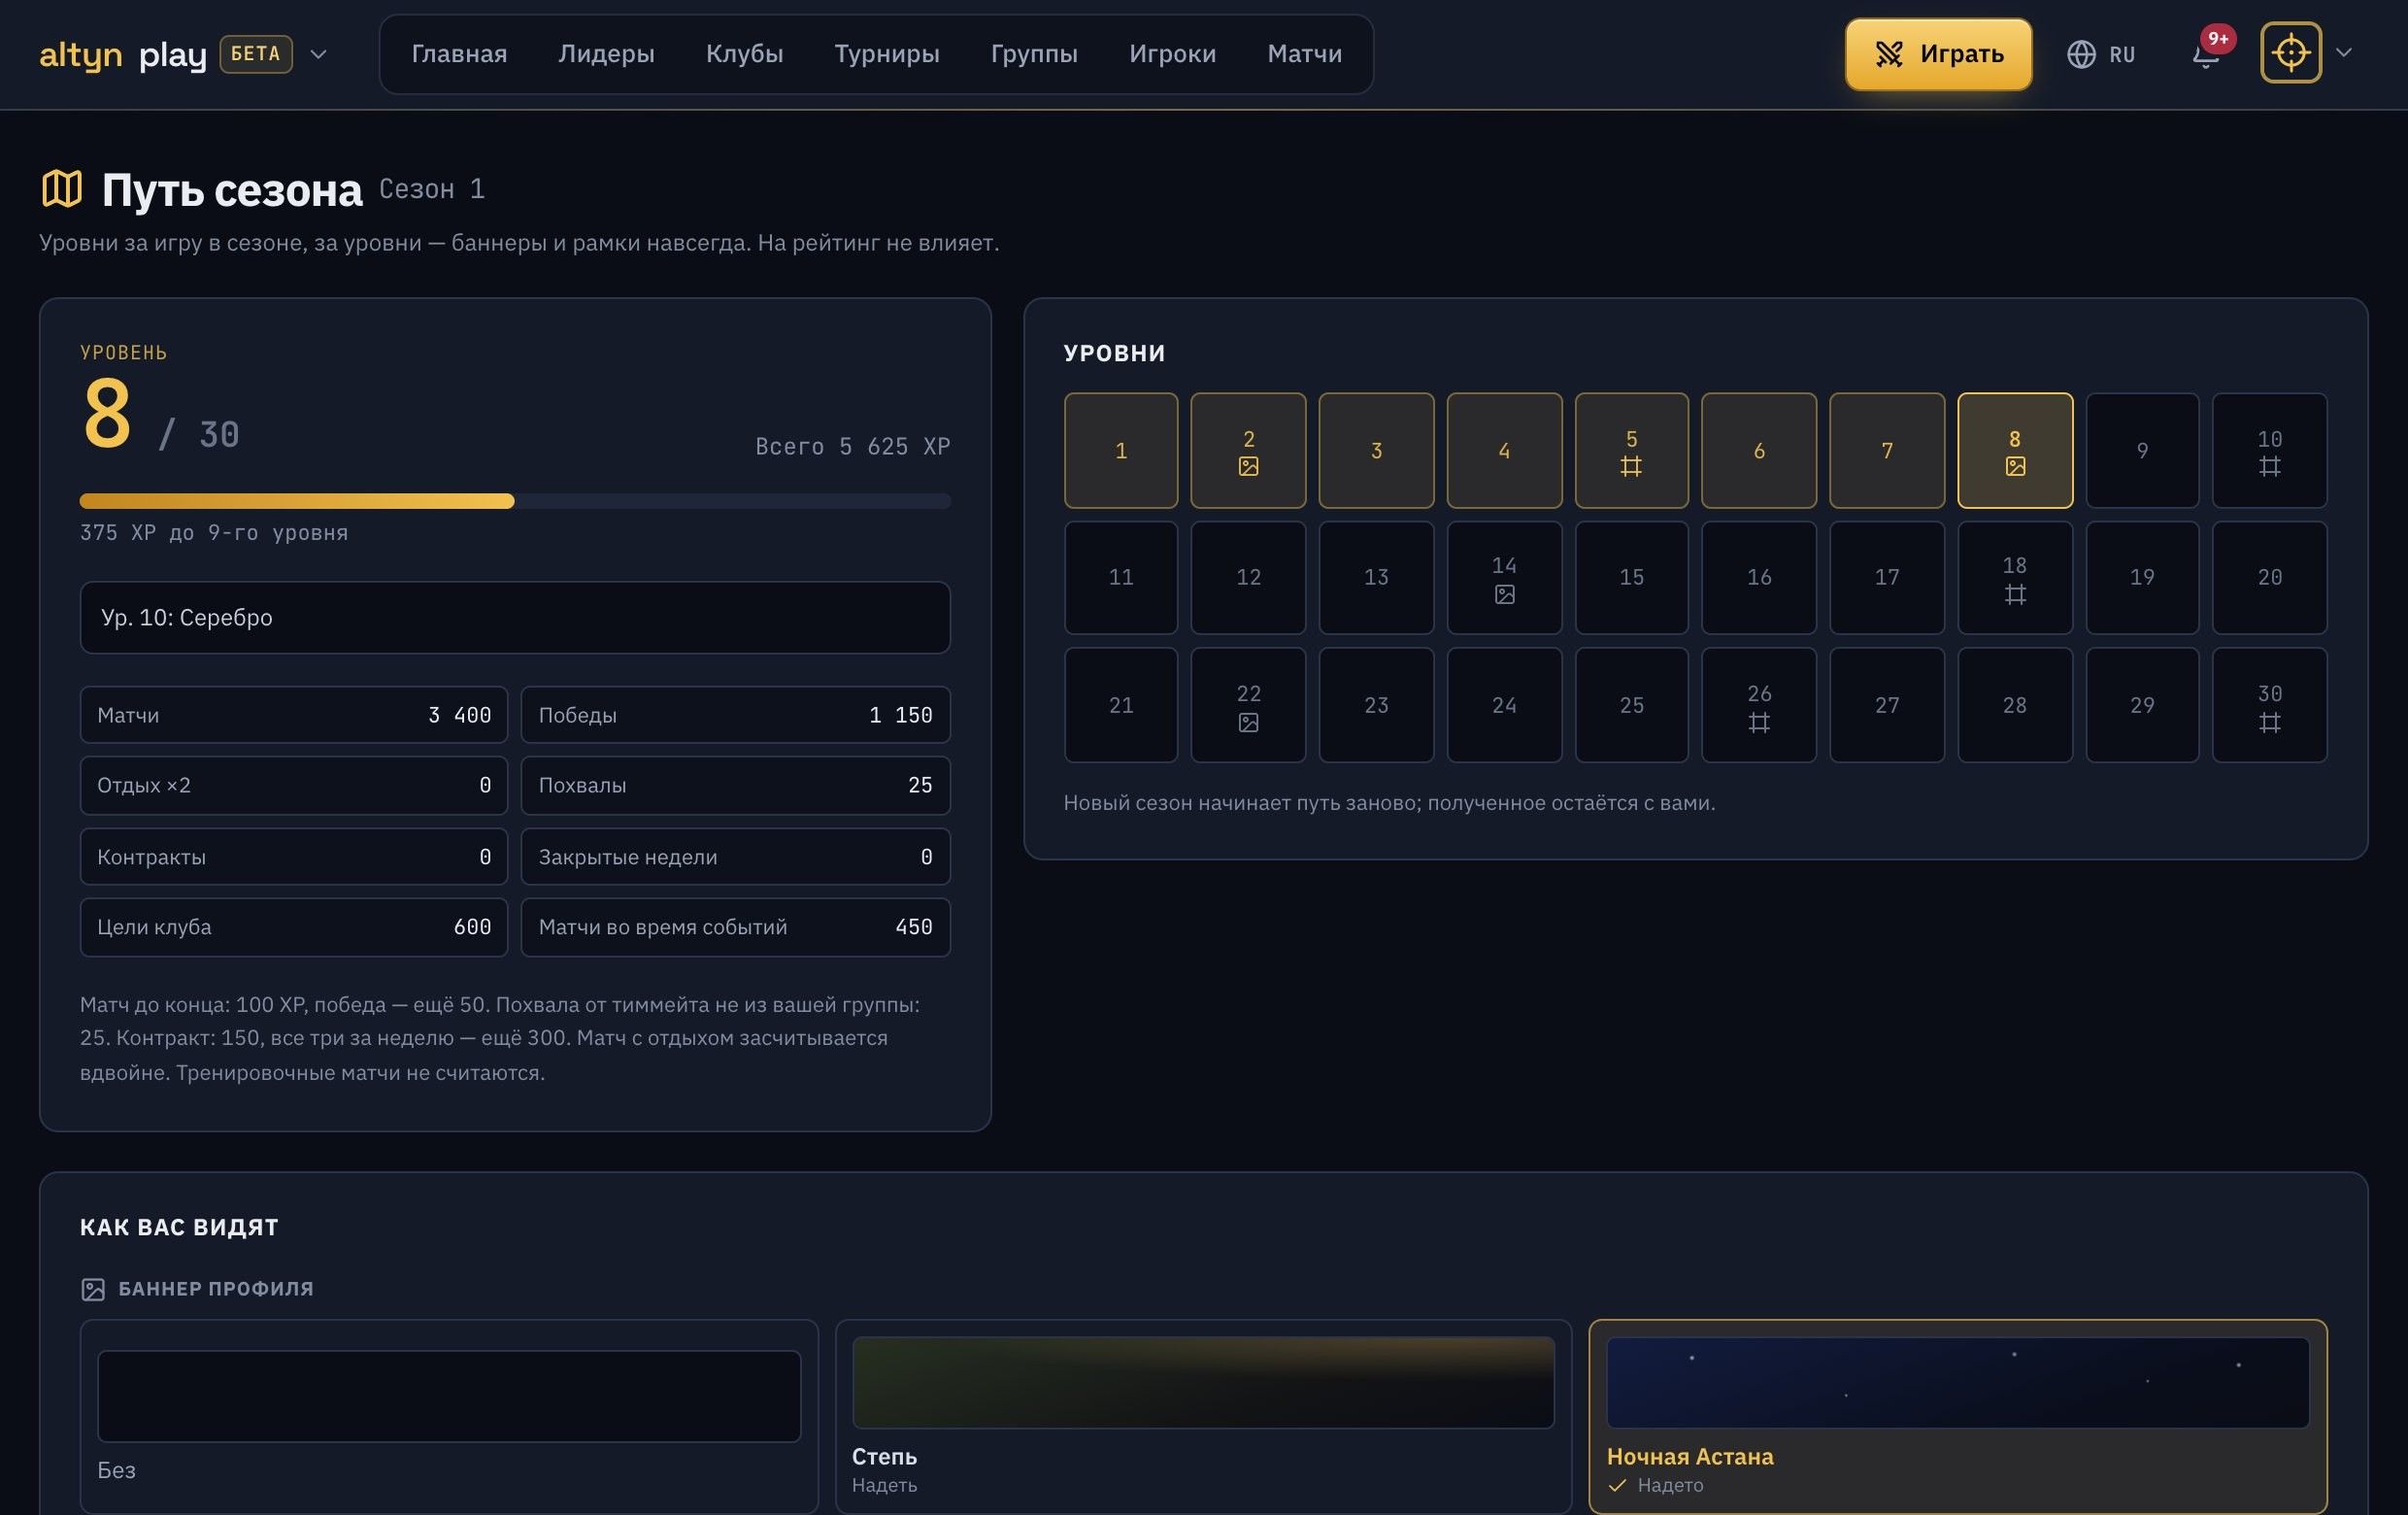Open the Клубы nav item
Image resolution: width=2408 pixels, height=1515 pixels.
pos(744,54)
